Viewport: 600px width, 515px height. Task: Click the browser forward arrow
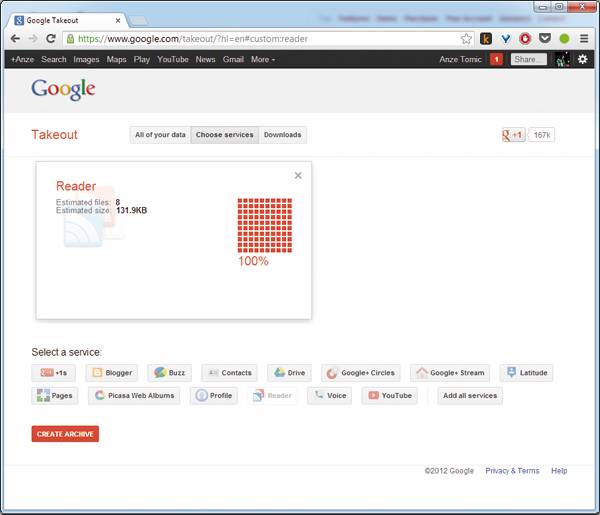tap(33, 39)
